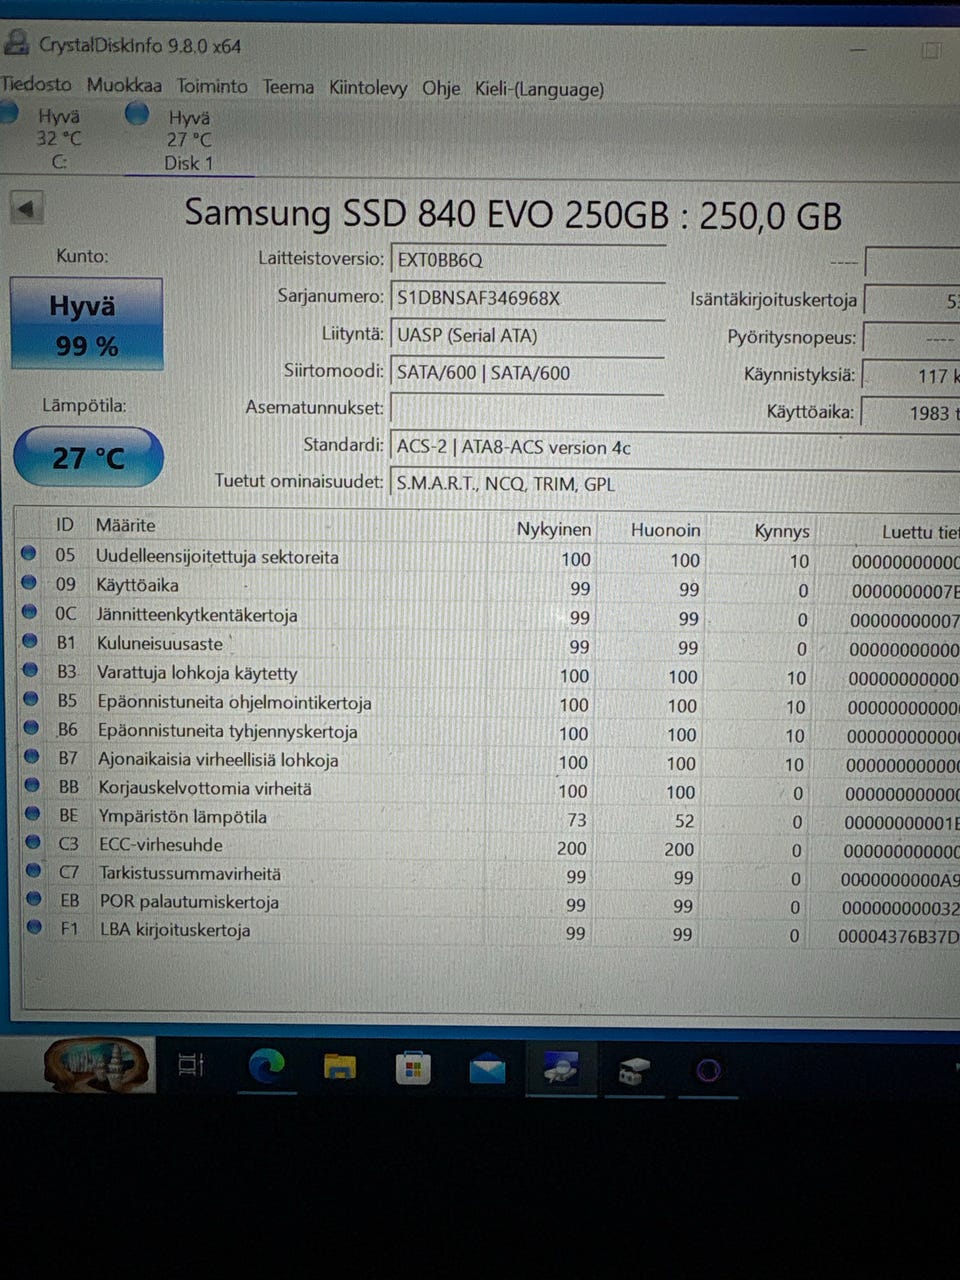
Task: Click the Standardi field ACS-2
Action: point(675,447)
